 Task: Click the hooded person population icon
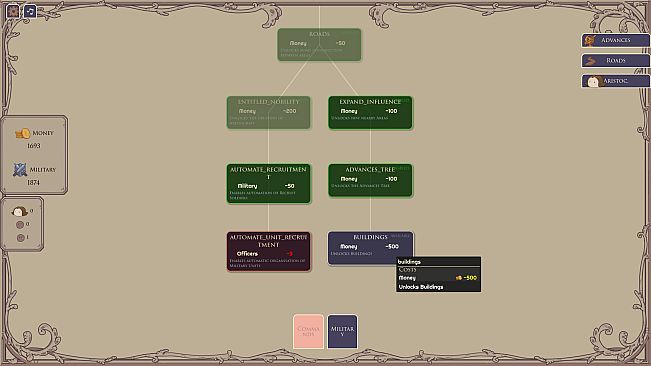pyautogui.click(x=19, y=212)
